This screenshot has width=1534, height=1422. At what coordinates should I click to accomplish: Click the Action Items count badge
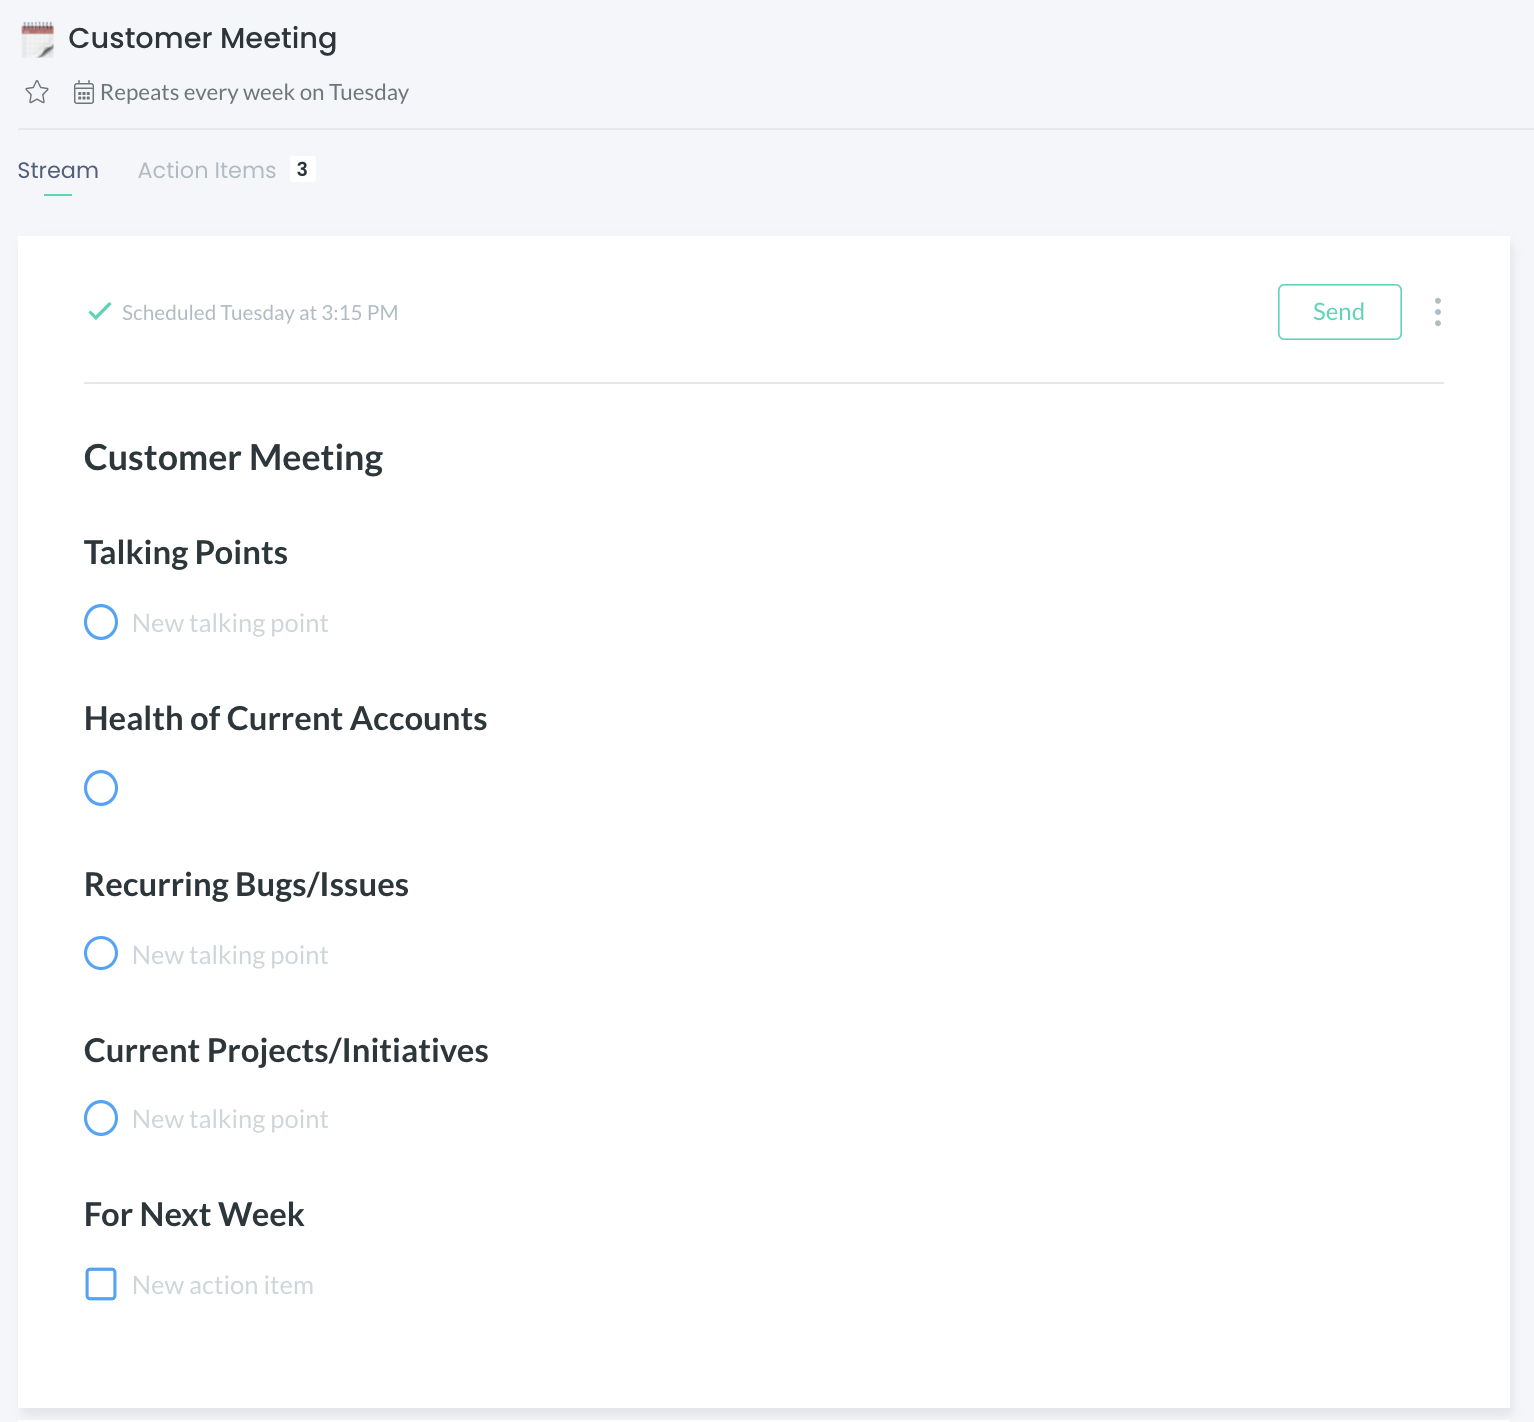coord(302,169)
